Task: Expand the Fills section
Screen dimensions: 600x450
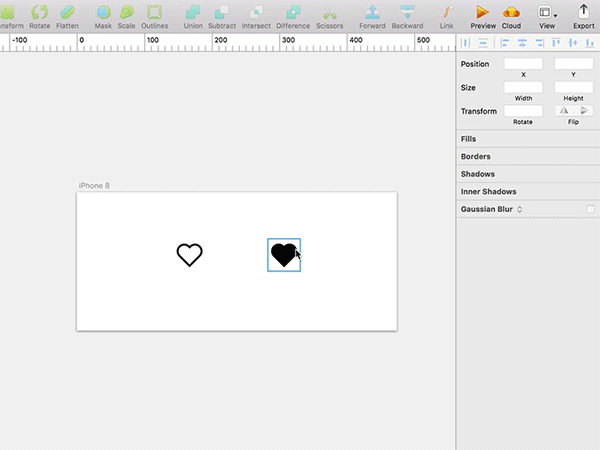Action: click(528, 139)
